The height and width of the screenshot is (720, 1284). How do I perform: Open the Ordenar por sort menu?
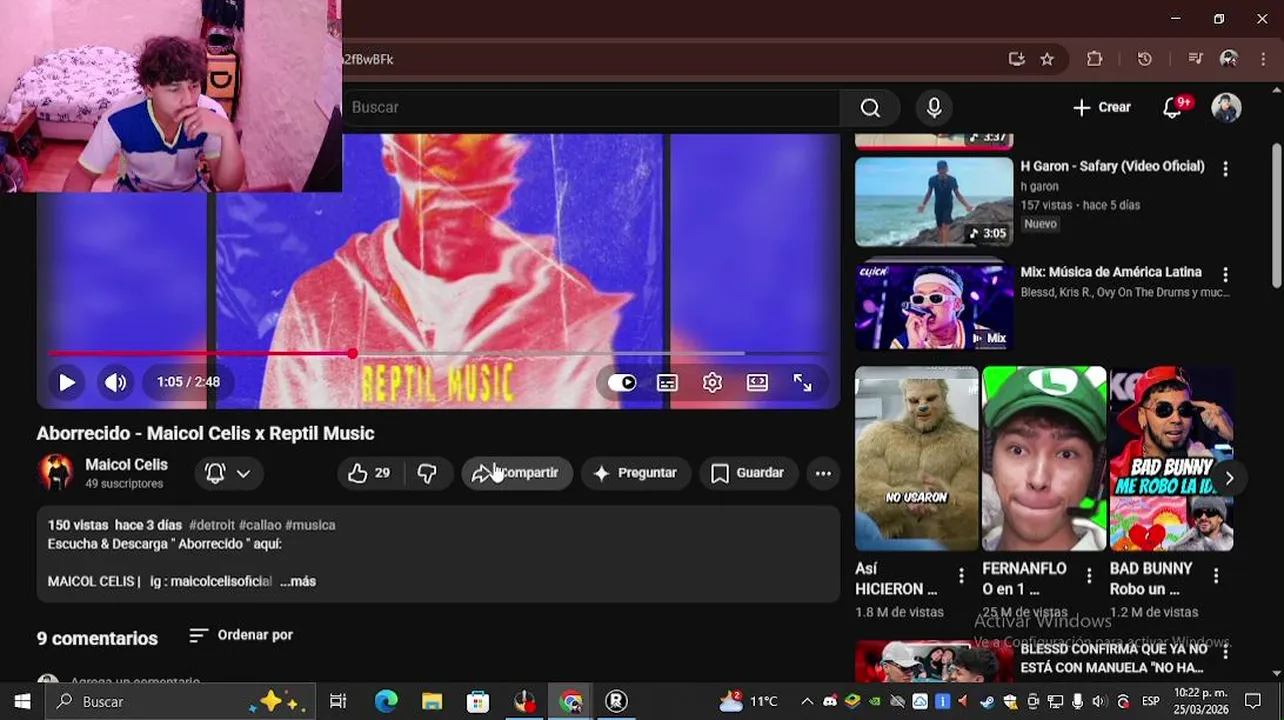241,635
